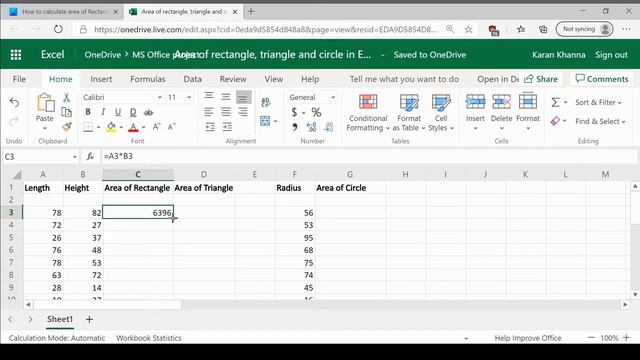The height and width of the screenshot is (360, 640).
Task: Switch to the Insert tab
Action: pos(101,79)
